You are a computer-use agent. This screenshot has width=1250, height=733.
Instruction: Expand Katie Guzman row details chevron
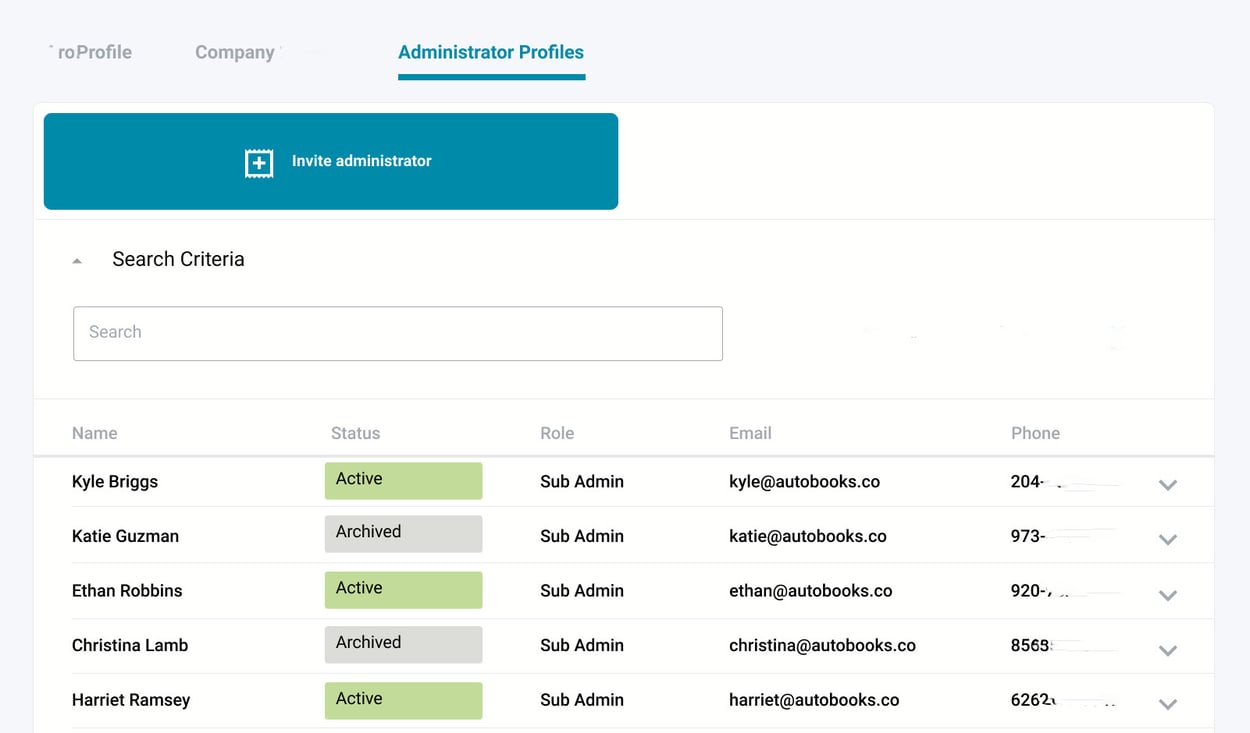1168,540
